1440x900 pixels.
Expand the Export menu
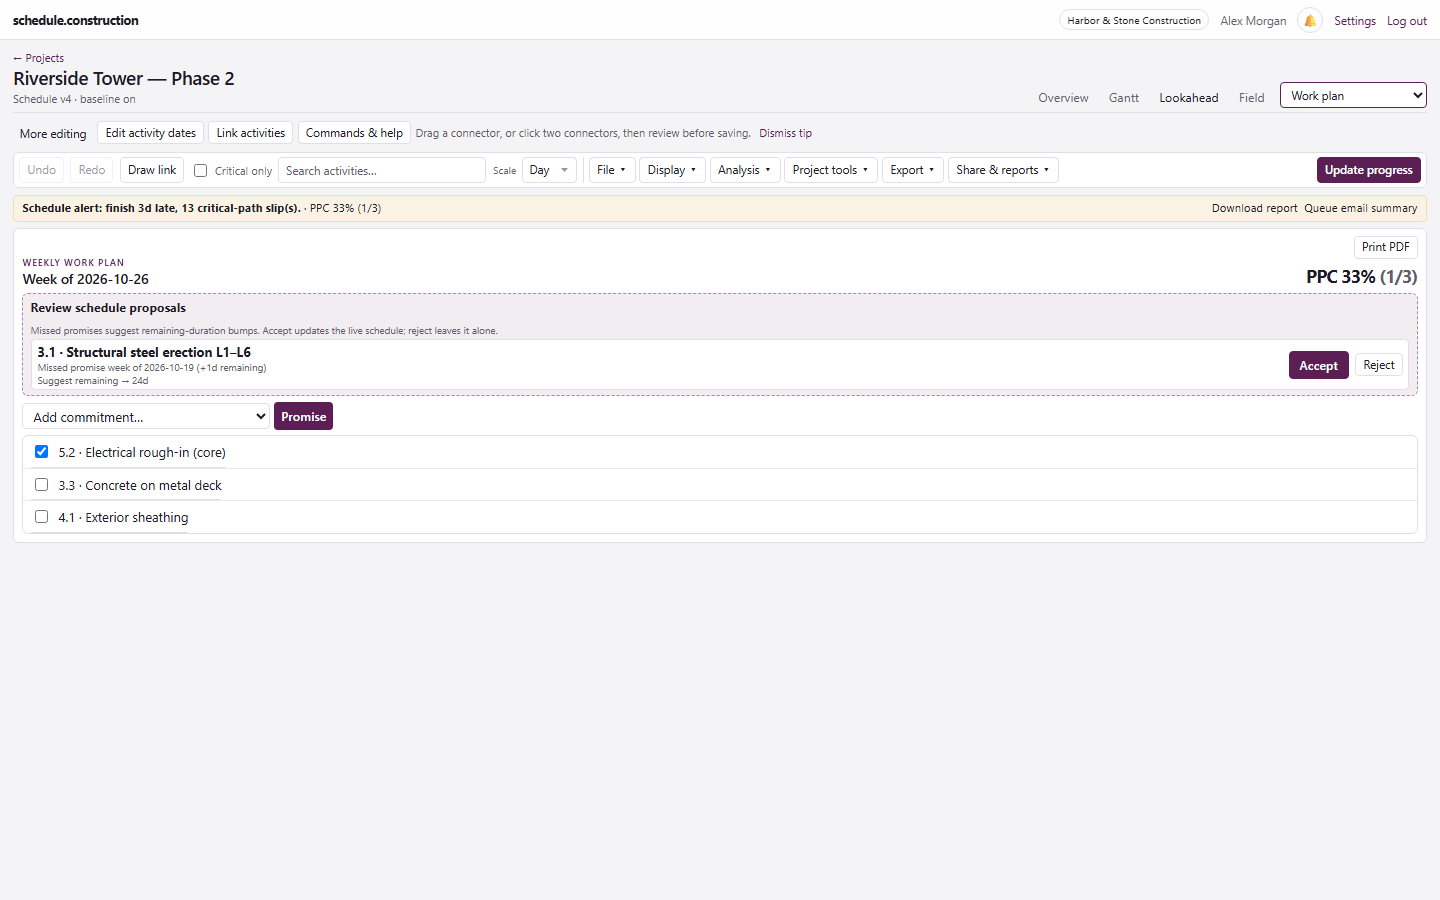point(913,170)
